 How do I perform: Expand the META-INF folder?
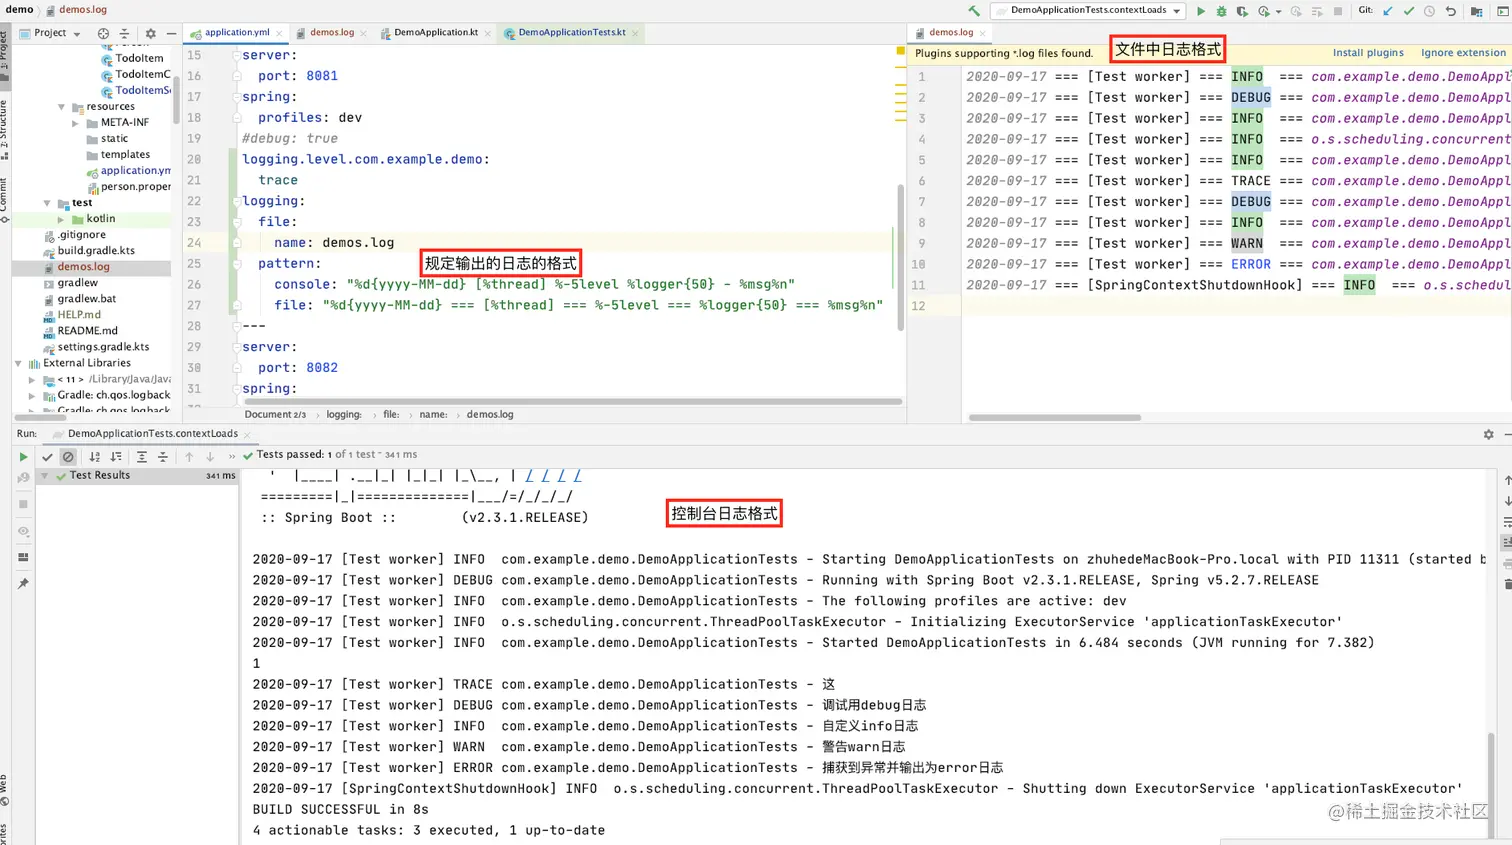coord(76,123)
